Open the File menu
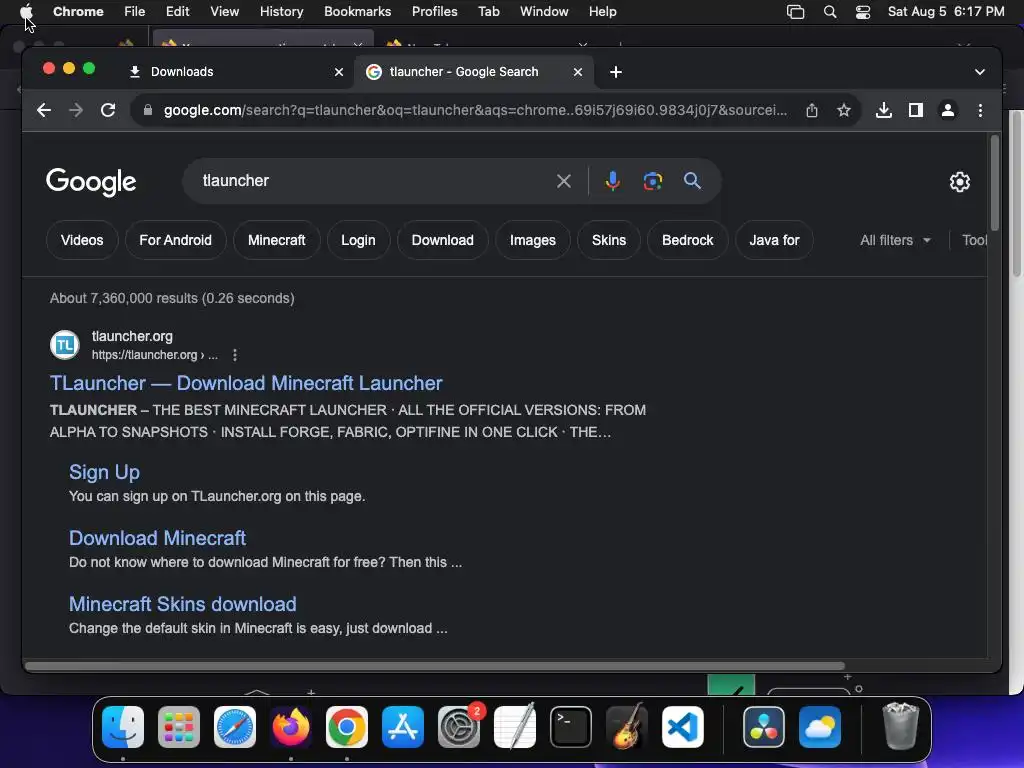This screenshot has width=1024, height=768. point(135,12)
